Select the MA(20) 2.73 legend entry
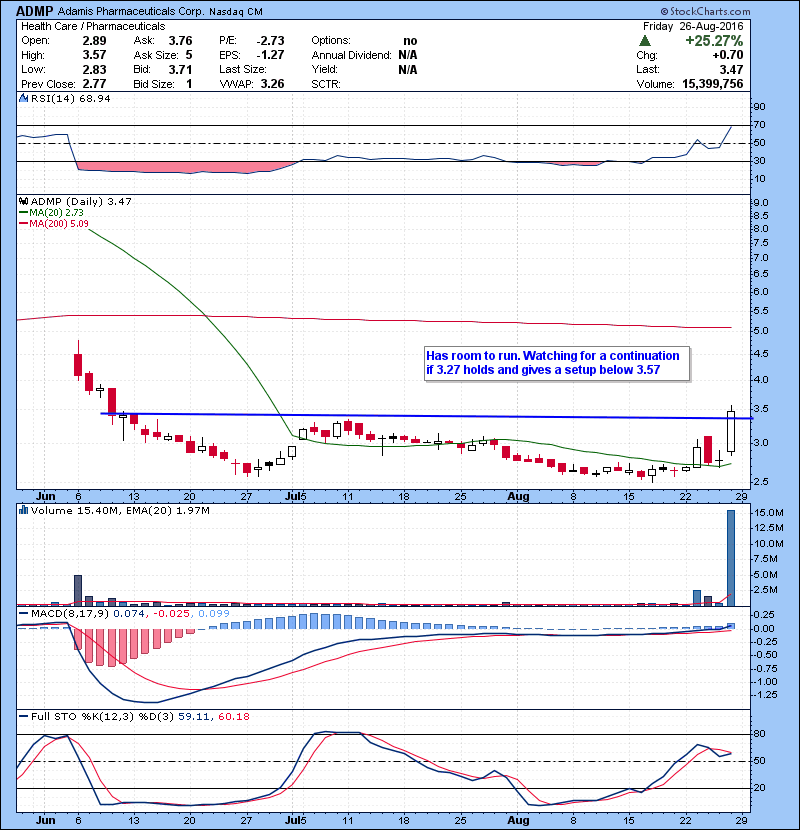The image size is (800, 830). coord(52,212)
